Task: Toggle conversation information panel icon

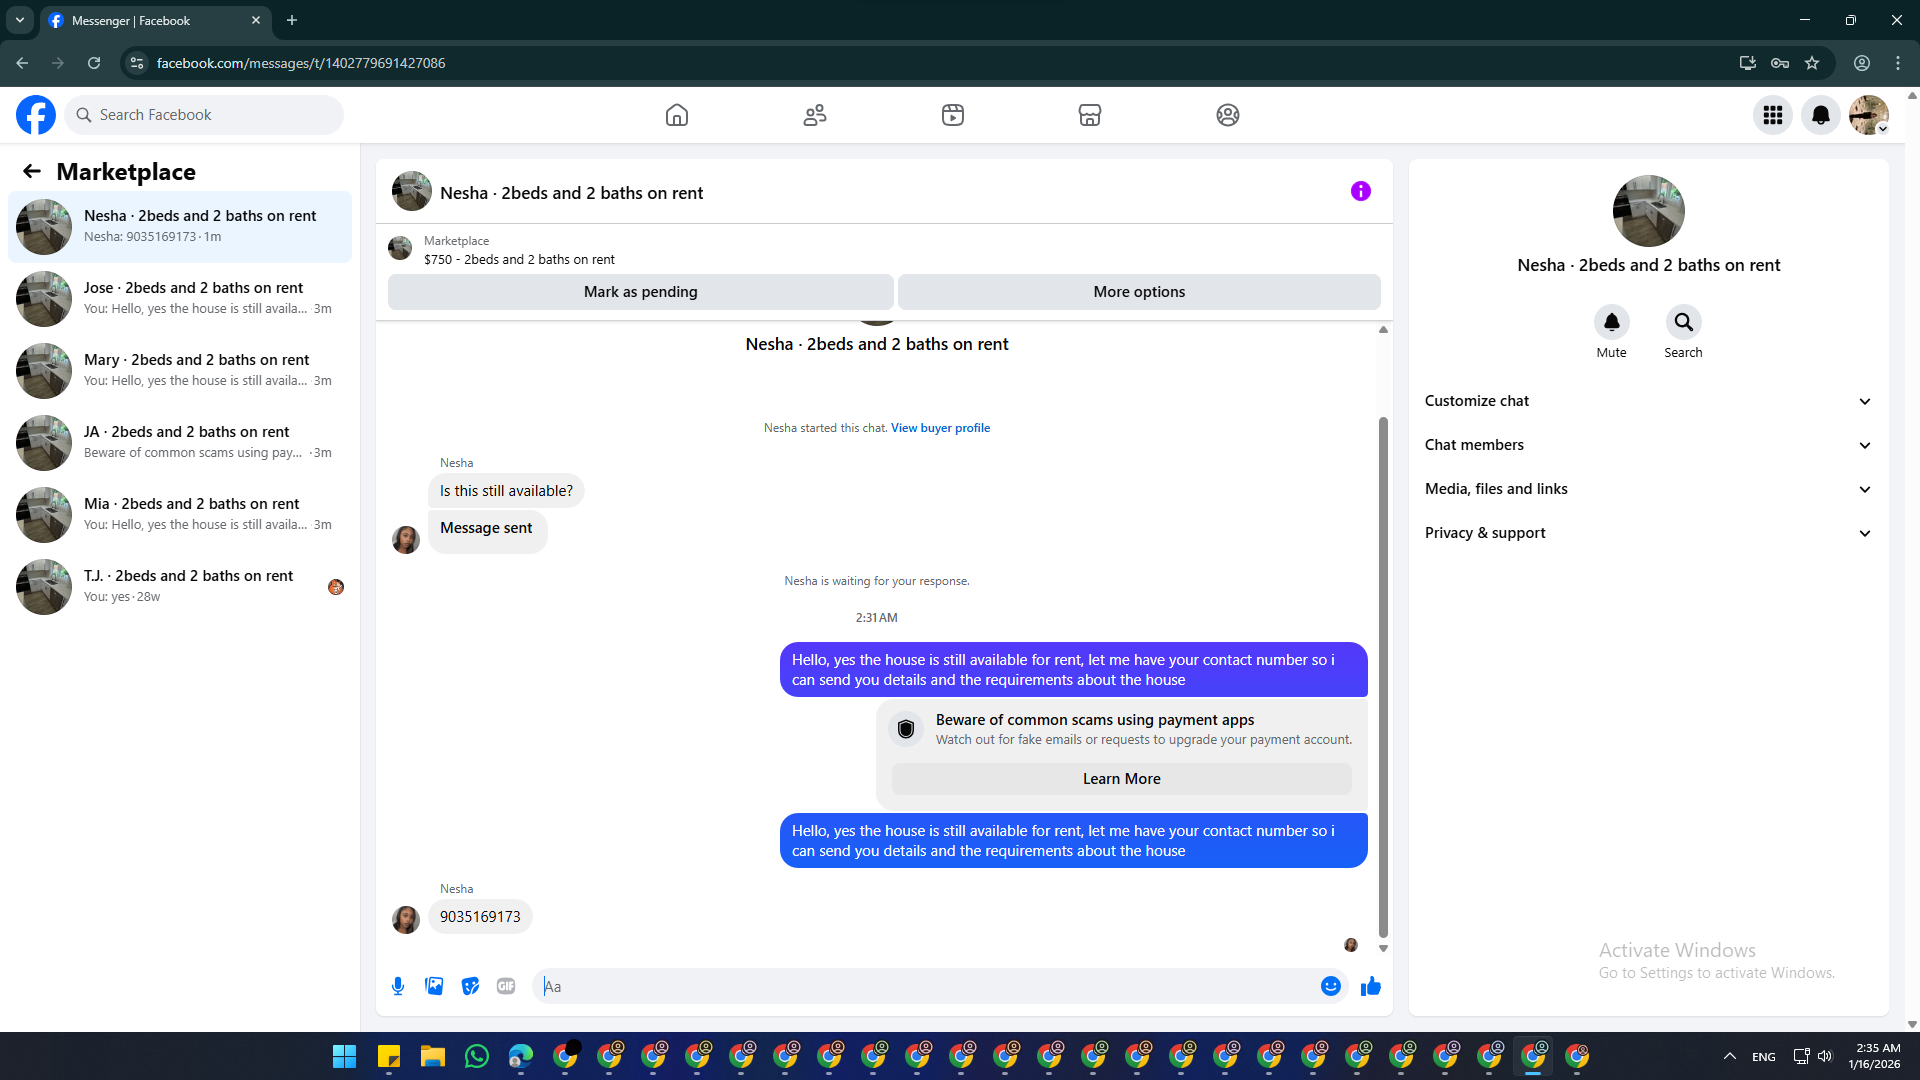Action: (x=1360, y=191)
